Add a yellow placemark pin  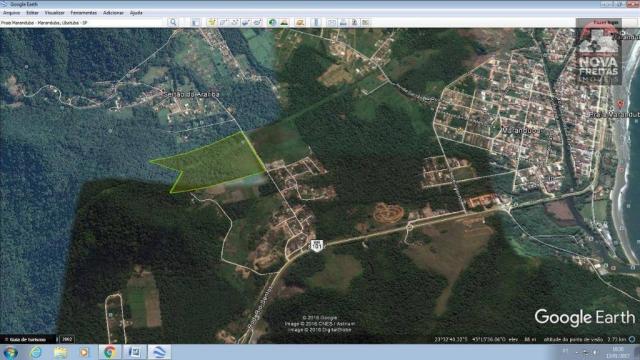coord(211,22)
